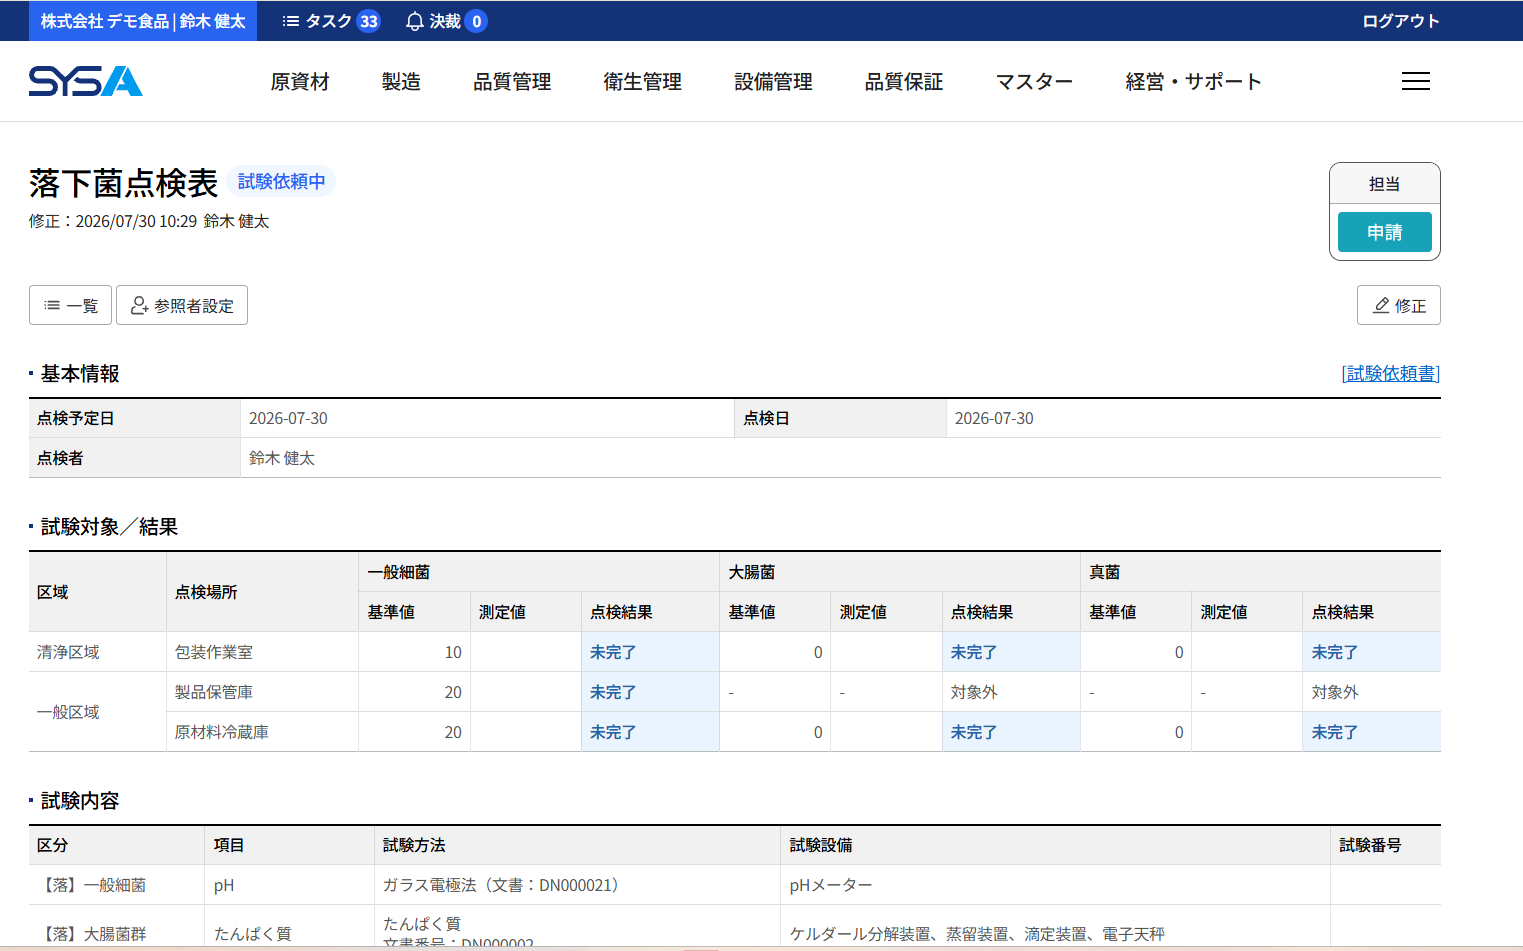Click the ガラス電極法 test method text
Screen dimensions: 1523x951
pyautogui.click(x=501, y=885)
